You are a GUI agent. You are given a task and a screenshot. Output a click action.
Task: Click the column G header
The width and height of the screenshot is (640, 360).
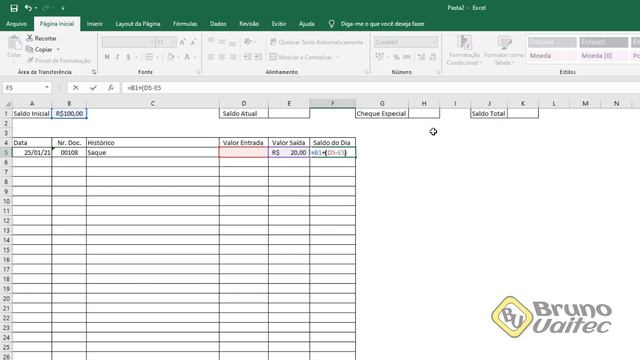pos(382,104)
